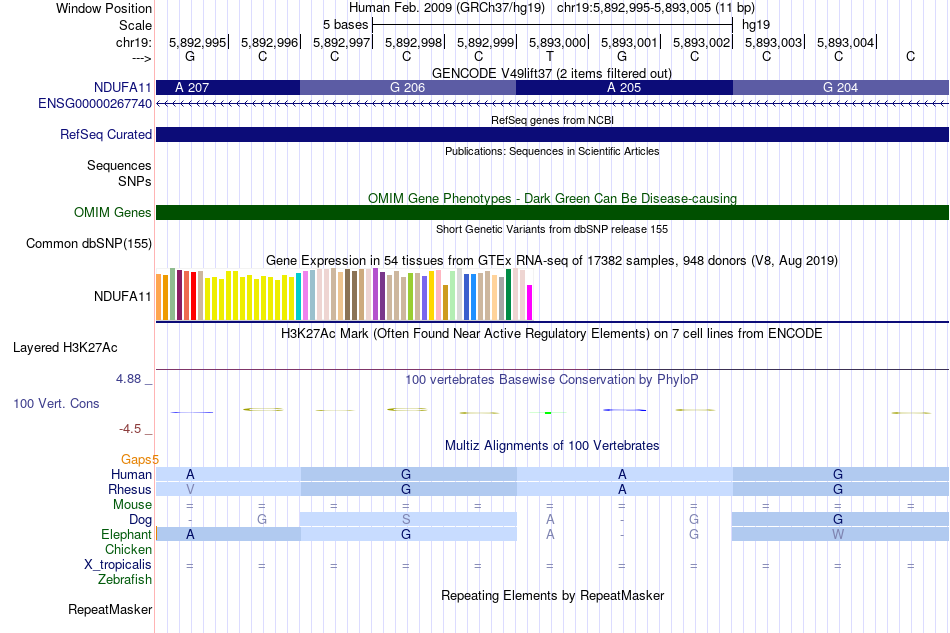Click the X_tropicalis species label

coord(118,565)
